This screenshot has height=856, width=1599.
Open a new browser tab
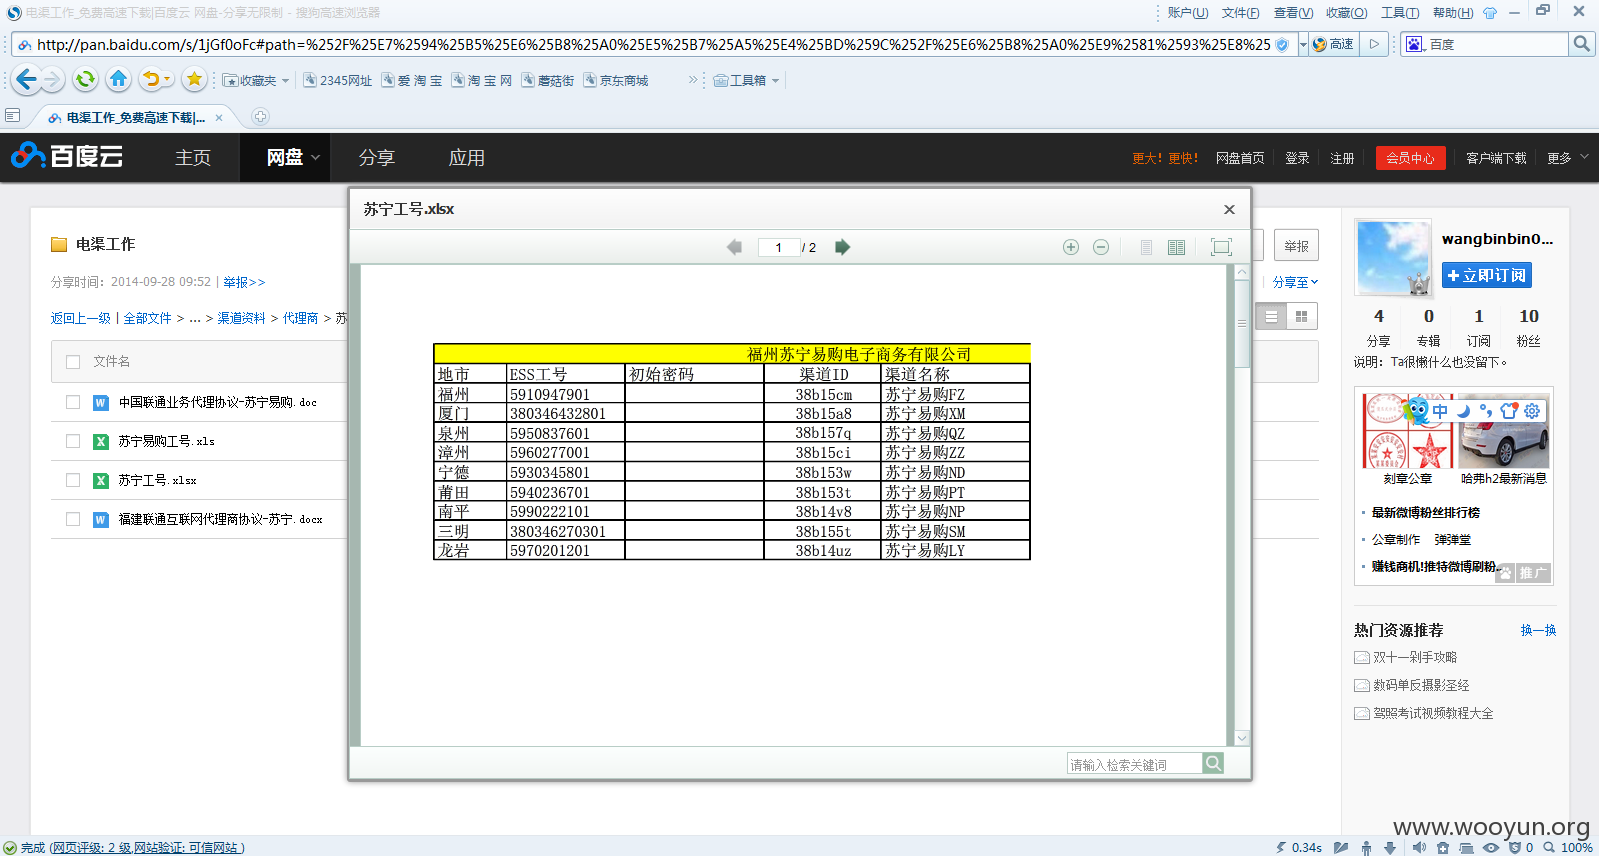point(260,117)
